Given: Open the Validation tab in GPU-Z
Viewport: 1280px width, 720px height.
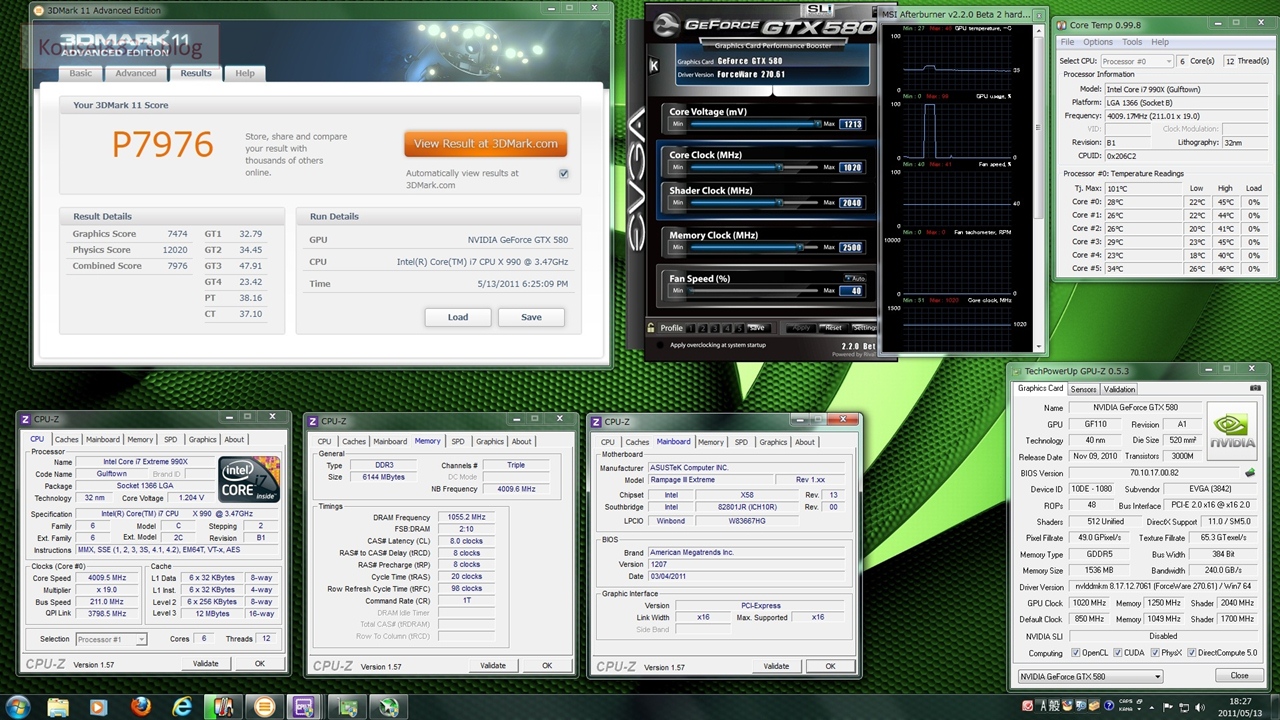Looking at the screenshot, I should [x=1119, y=389].
